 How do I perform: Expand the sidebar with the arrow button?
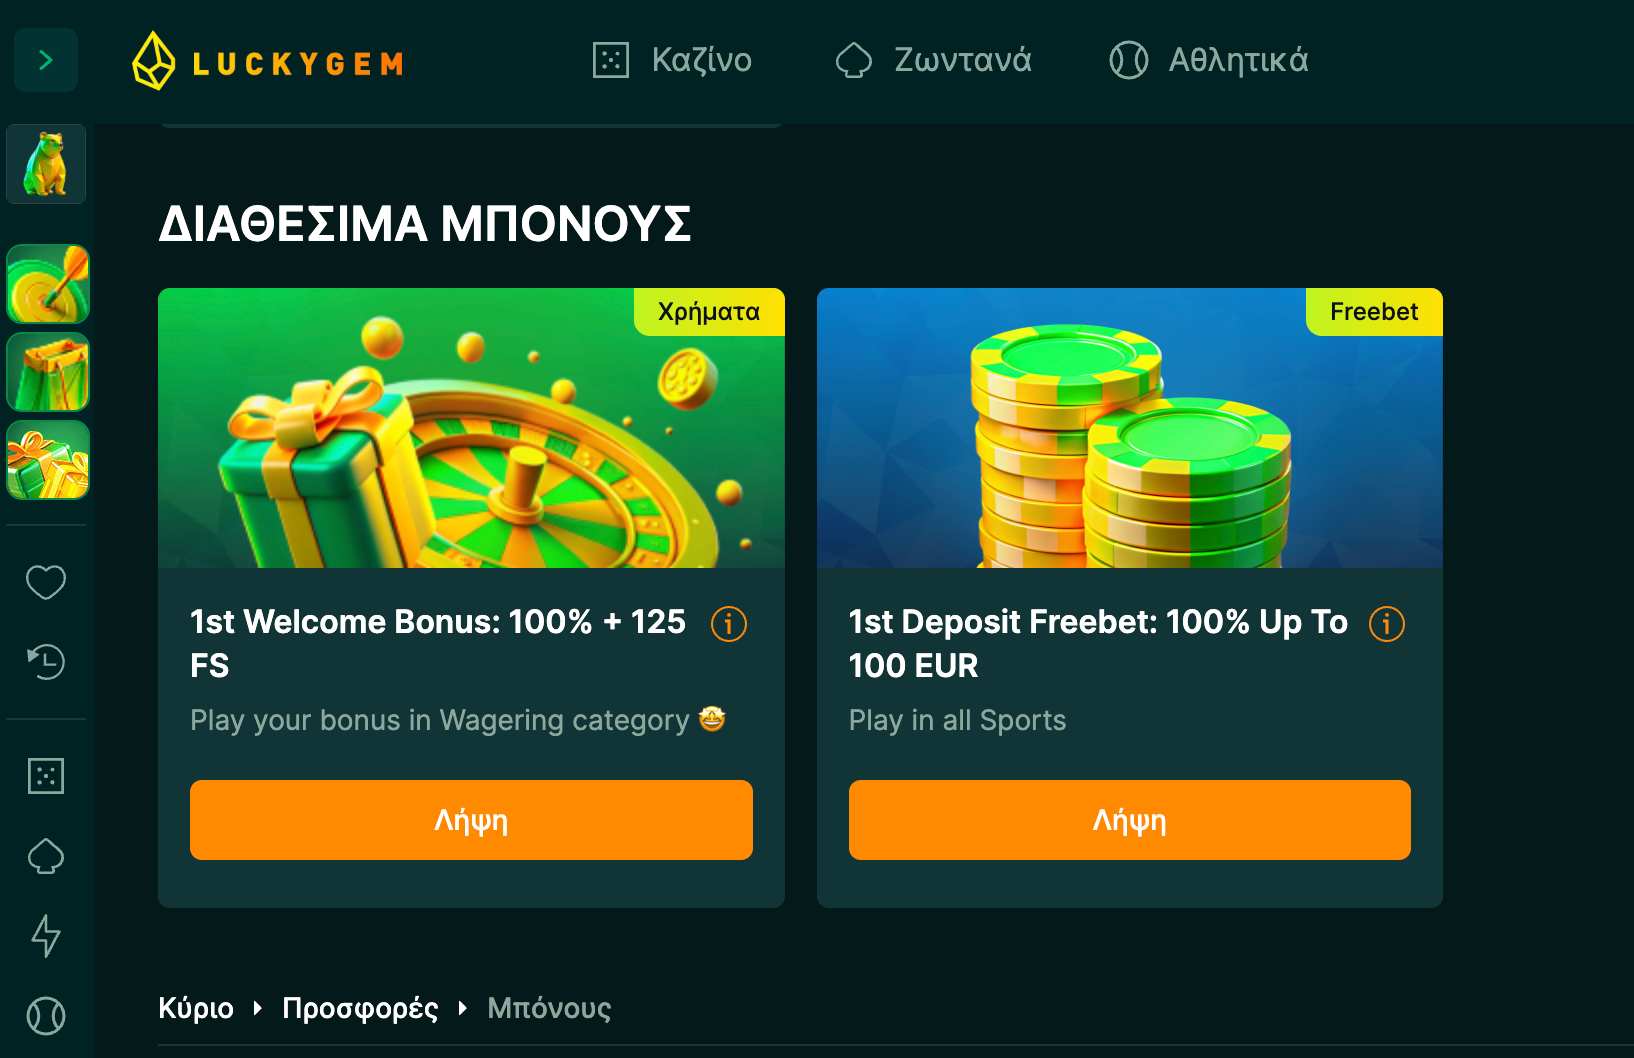click(46, 61)
